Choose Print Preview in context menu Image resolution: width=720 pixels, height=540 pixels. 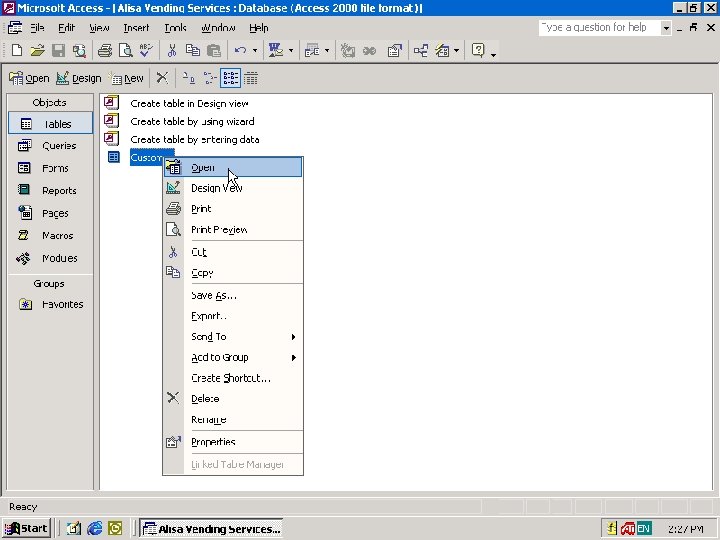coord(233,229)
